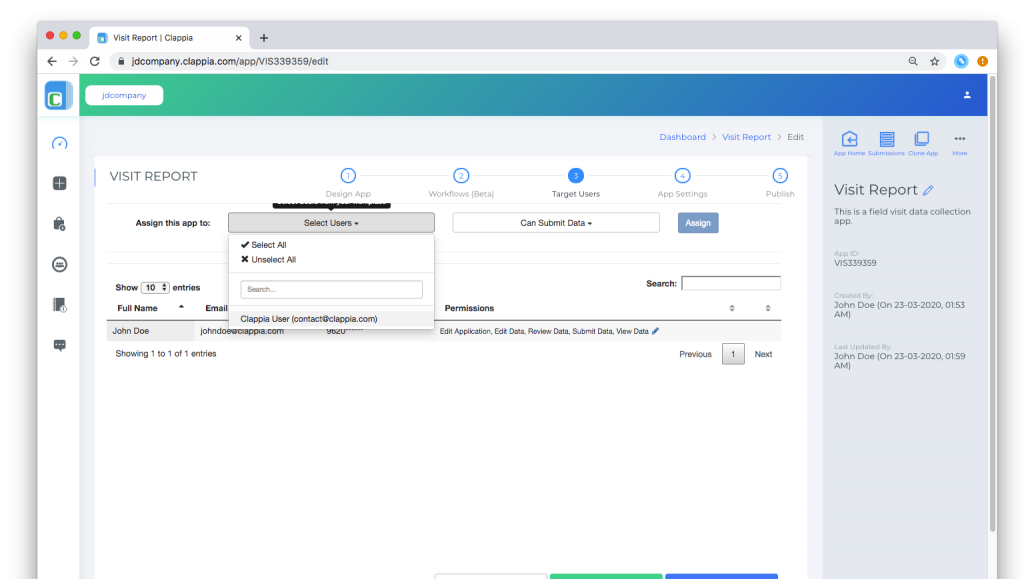
Task: Open the chat support sidebar icon
Action: click(59, 345)
